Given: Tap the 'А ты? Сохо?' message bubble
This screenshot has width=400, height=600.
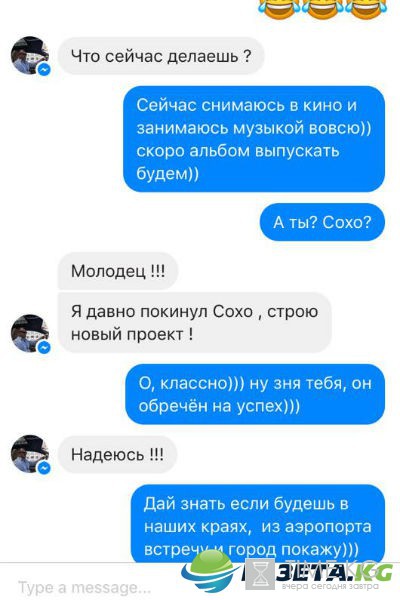Looking at the screenshot, I should (x=322, y=222).
